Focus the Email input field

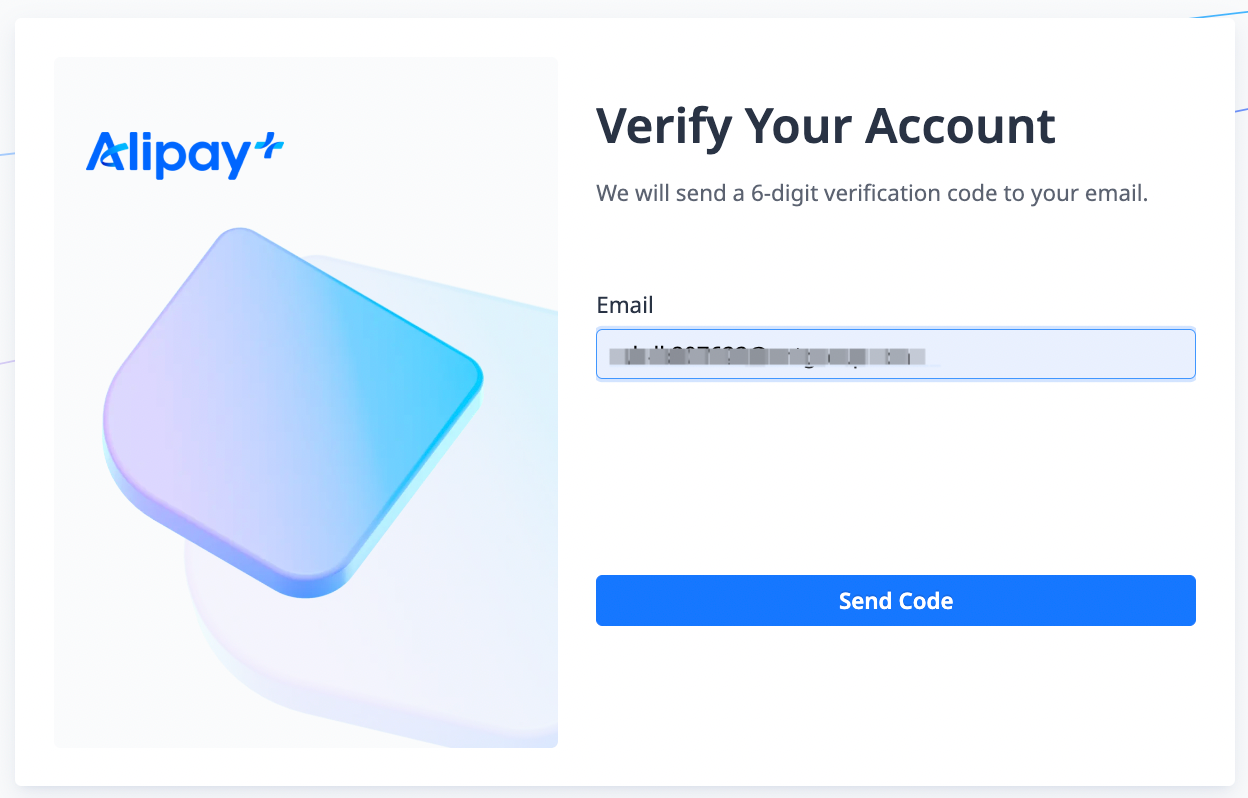(x=895, y=354)
